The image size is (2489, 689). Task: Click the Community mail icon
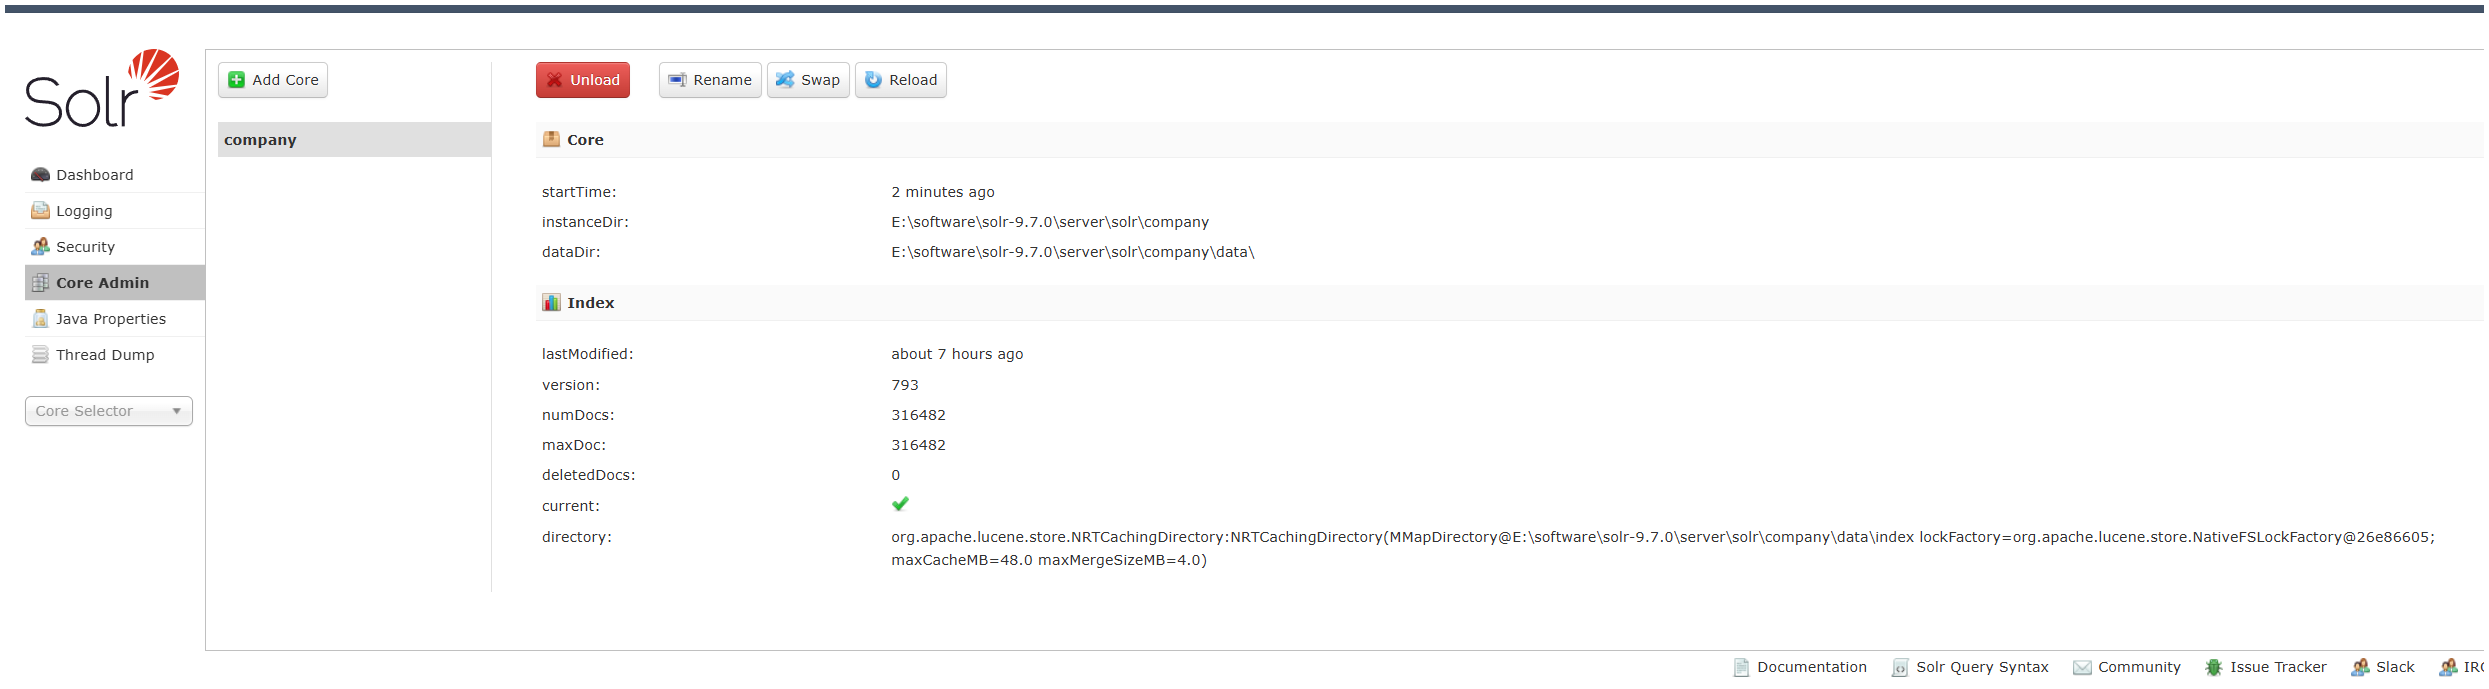(2082, 667)
